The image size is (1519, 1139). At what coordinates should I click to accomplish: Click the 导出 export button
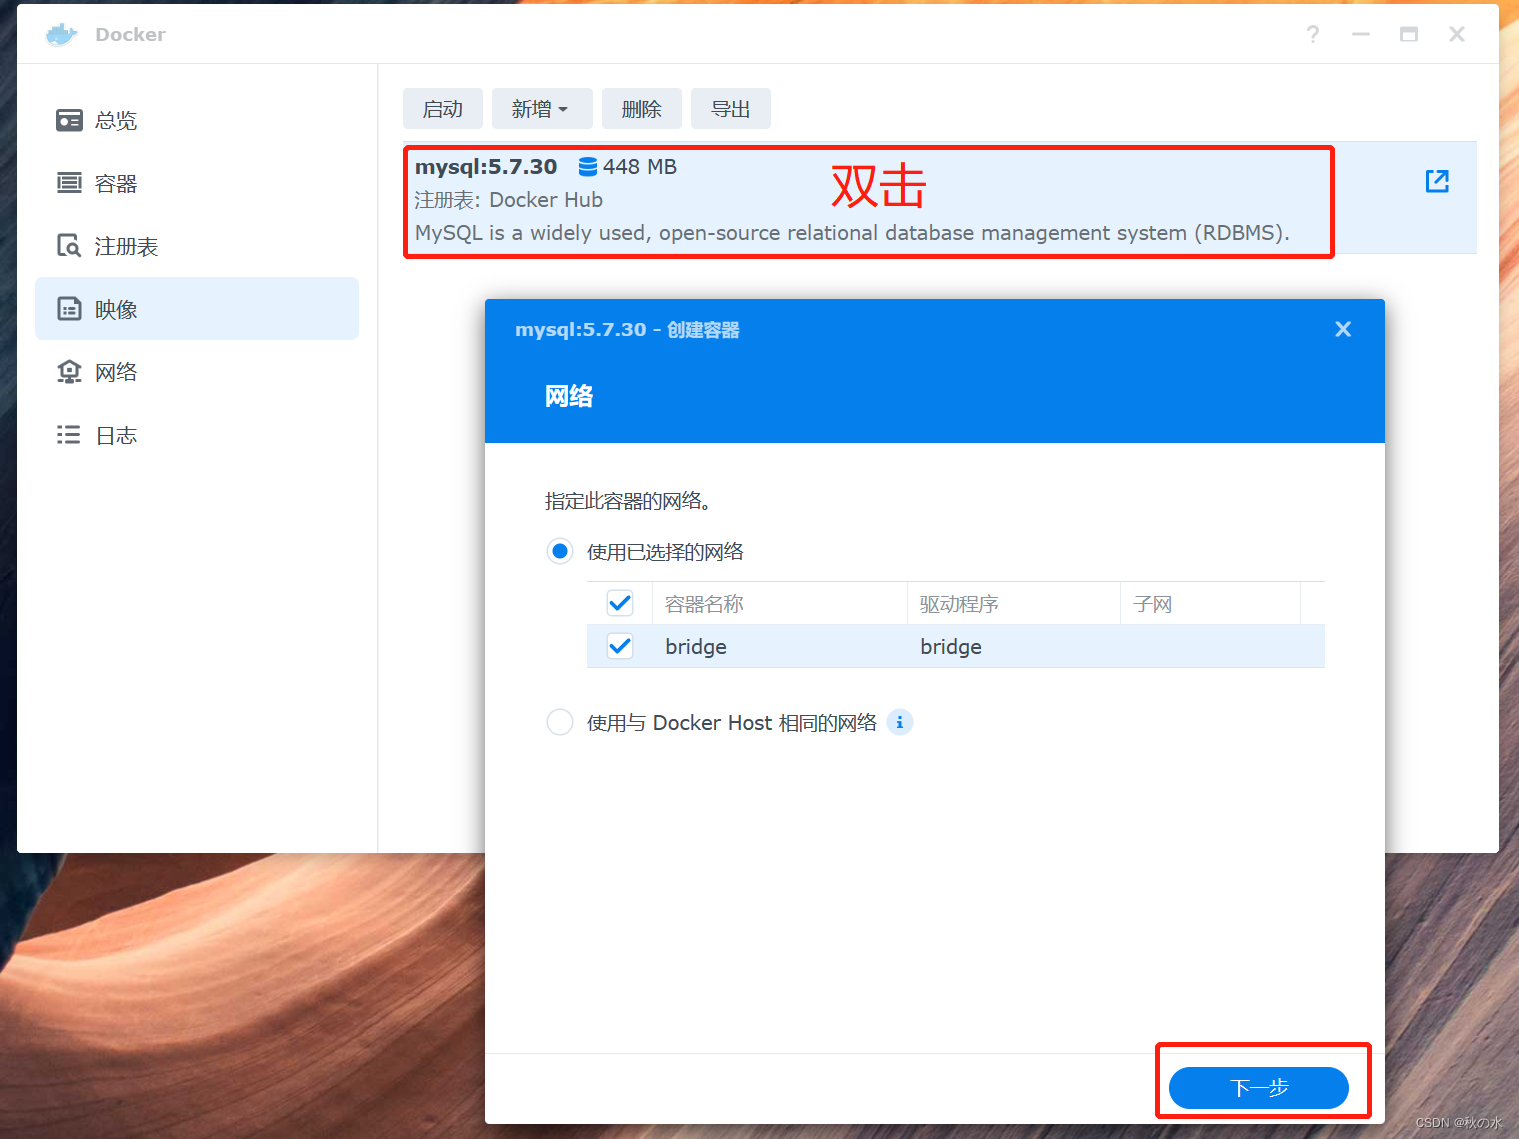point(731,109)
